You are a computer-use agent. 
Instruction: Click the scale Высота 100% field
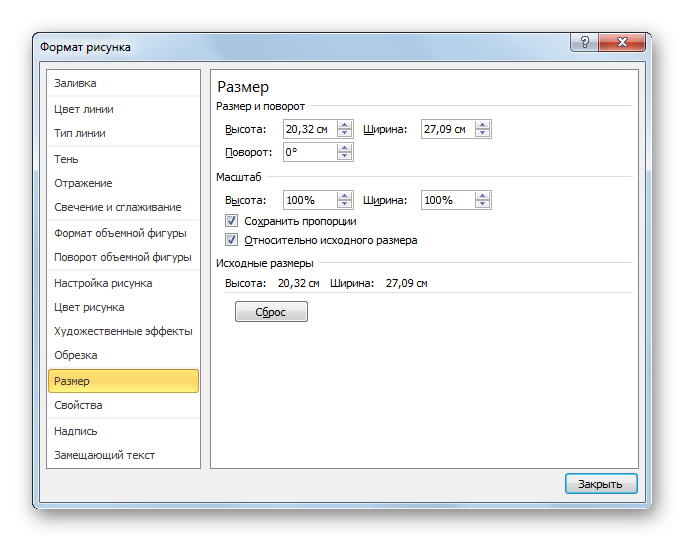[x=310, y=200]
